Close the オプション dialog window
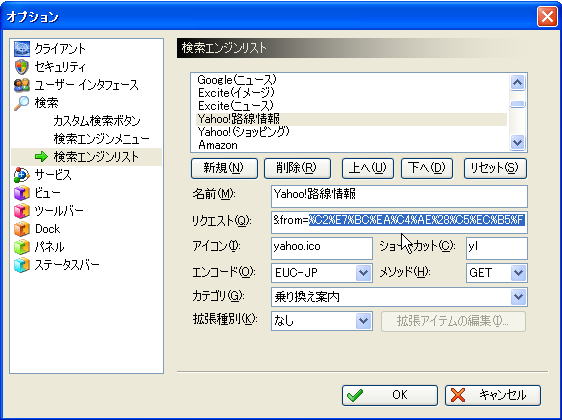562x420 pixels. pyautogui.click(x=547, y=16)
